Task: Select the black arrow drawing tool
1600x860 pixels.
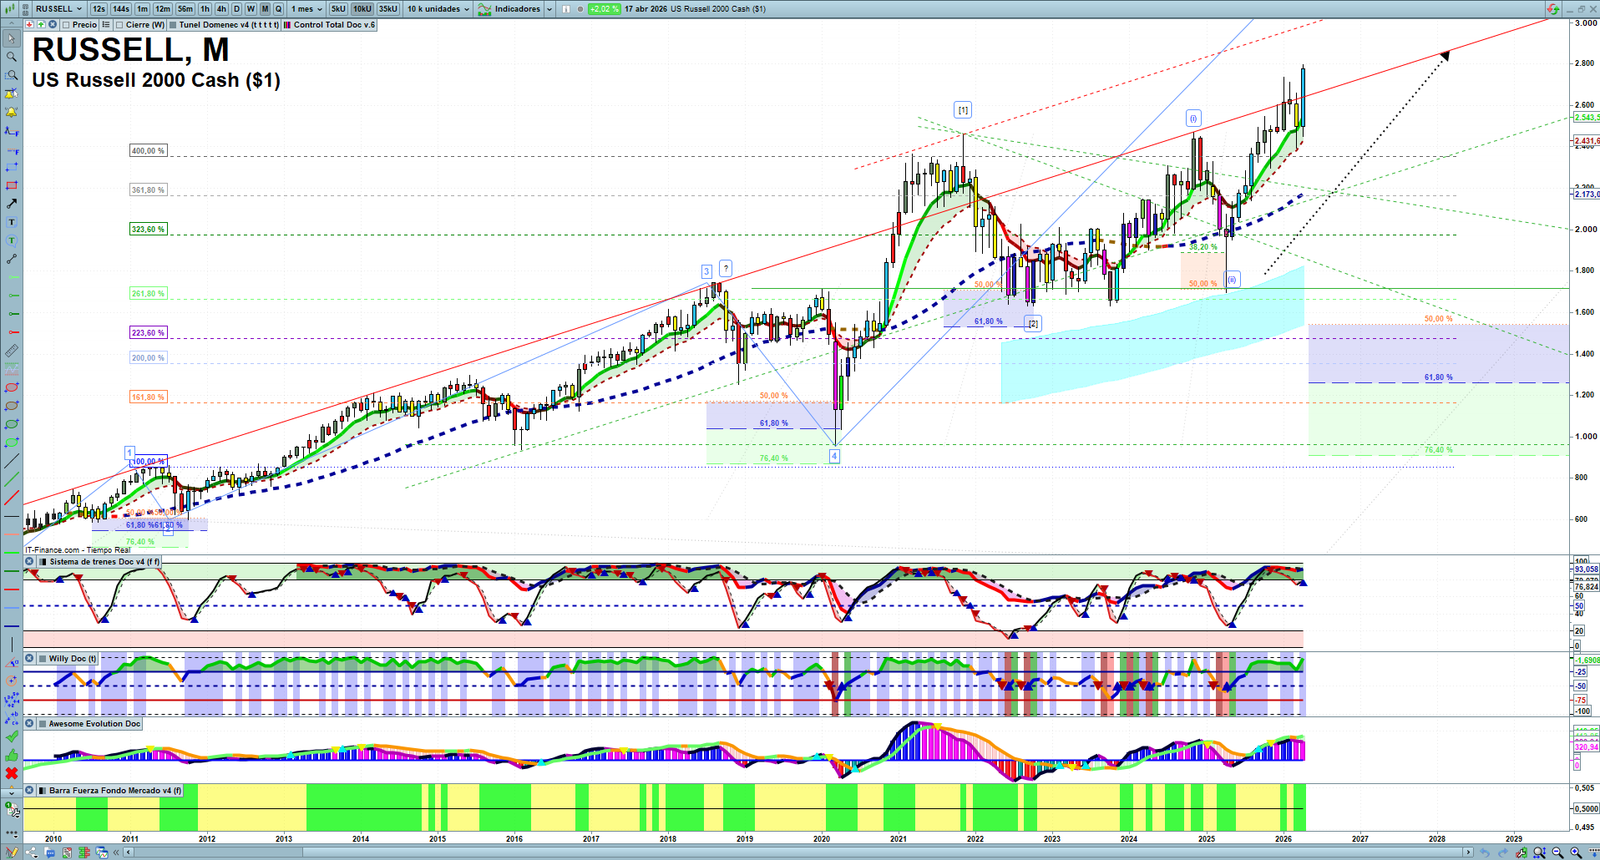Action: (x=11, y=204)
